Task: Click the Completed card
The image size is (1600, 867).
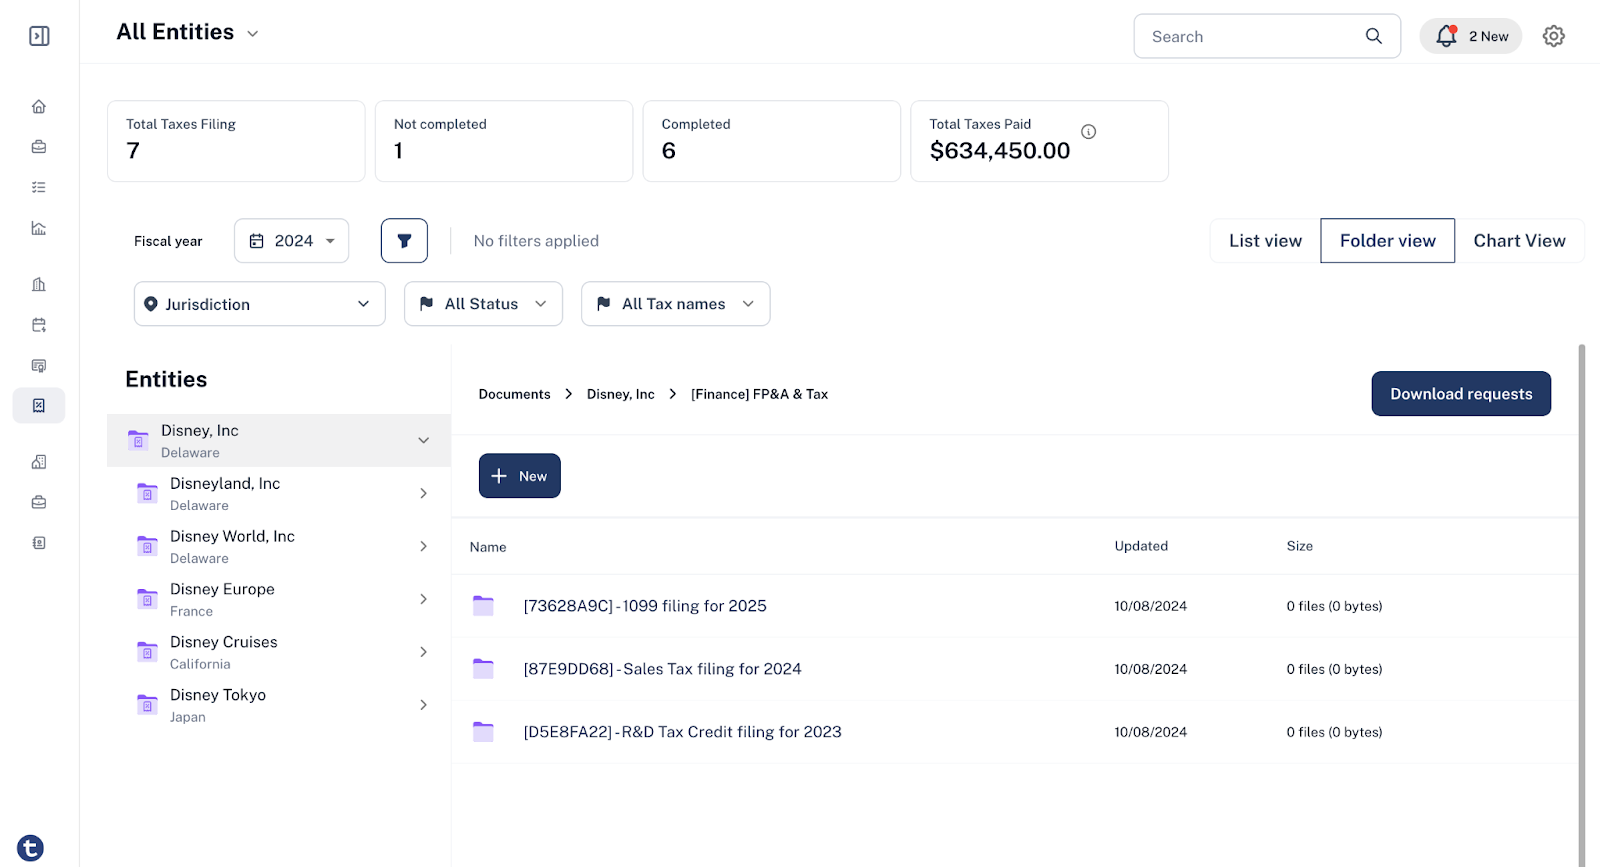Action: click(x=772, y=141)
